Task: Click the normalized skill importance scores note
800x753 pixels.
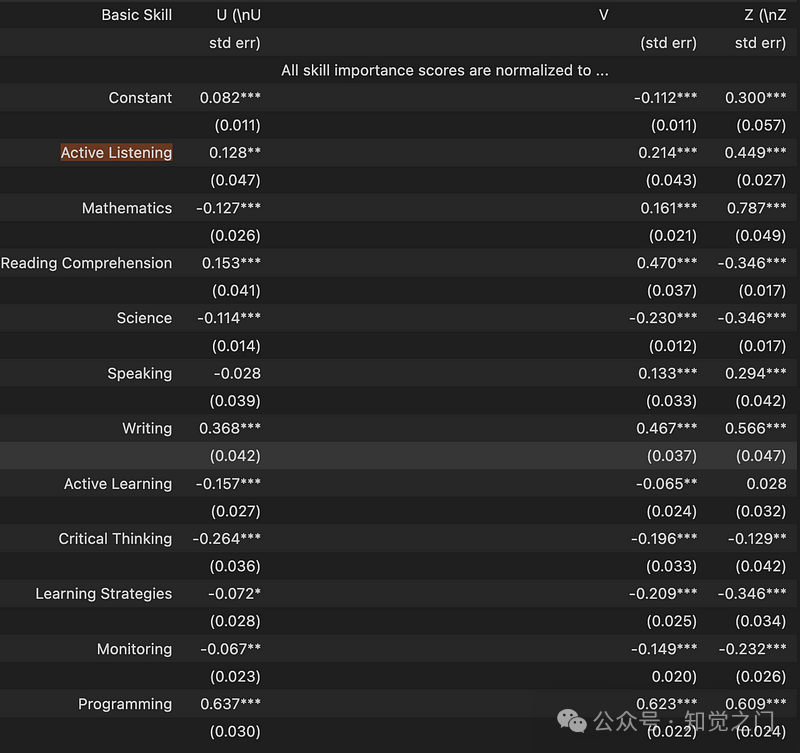Action: point(444,70)
